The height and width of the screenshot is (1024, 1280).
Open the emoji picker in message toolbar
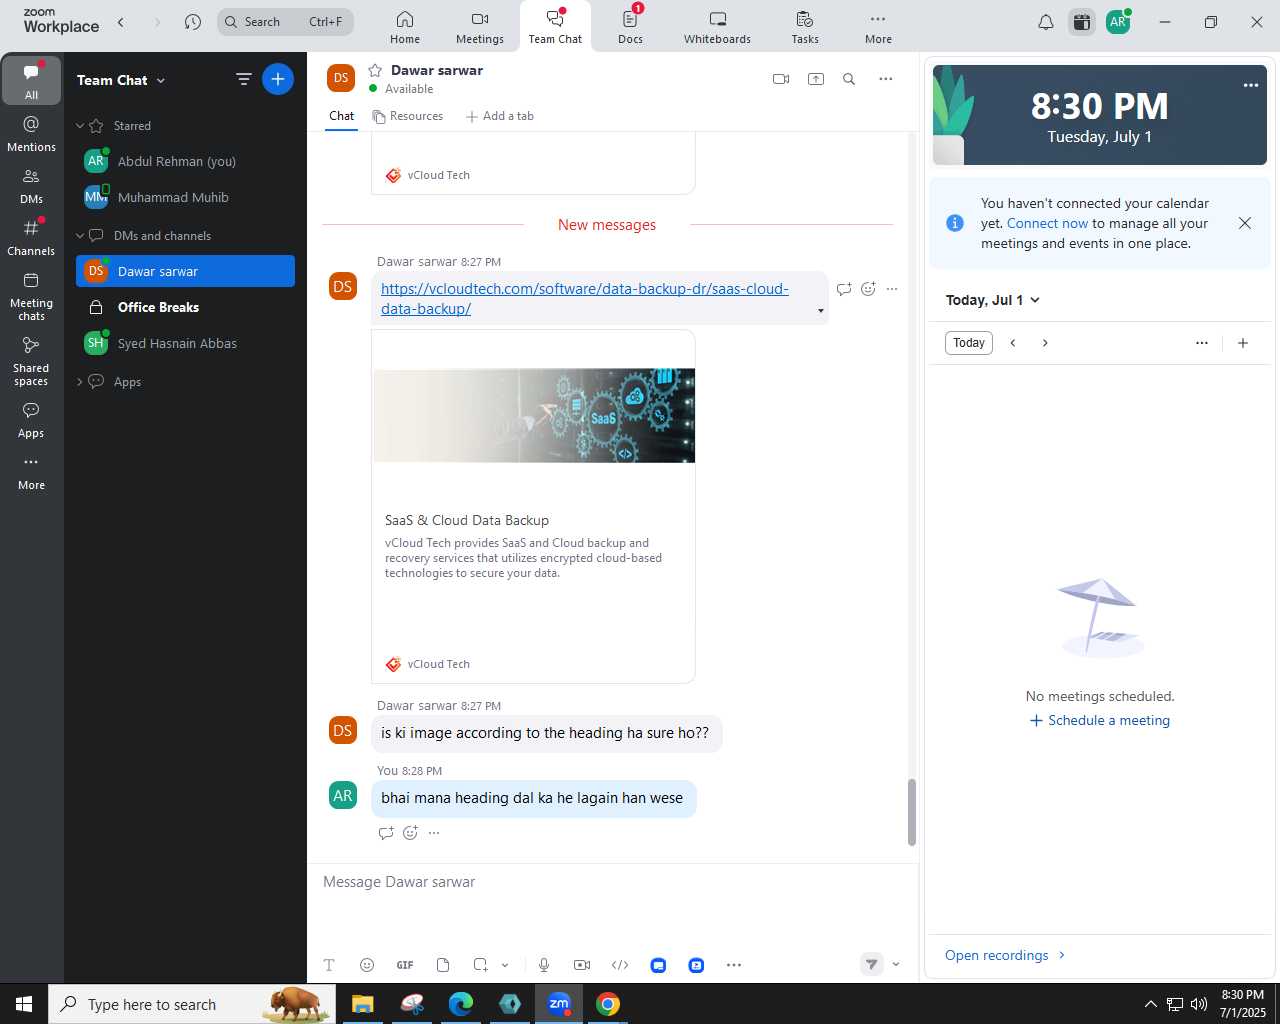(367, 965)
